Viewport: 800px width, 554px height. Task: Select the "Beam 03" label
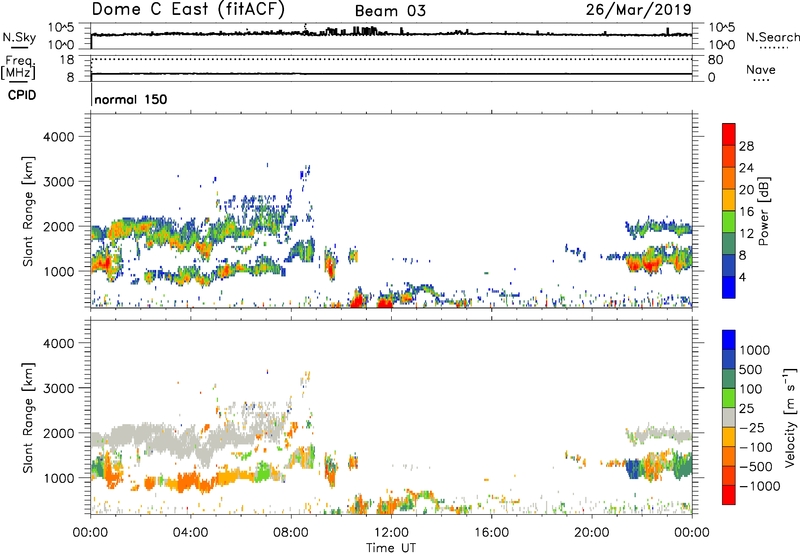click(390, 11)
